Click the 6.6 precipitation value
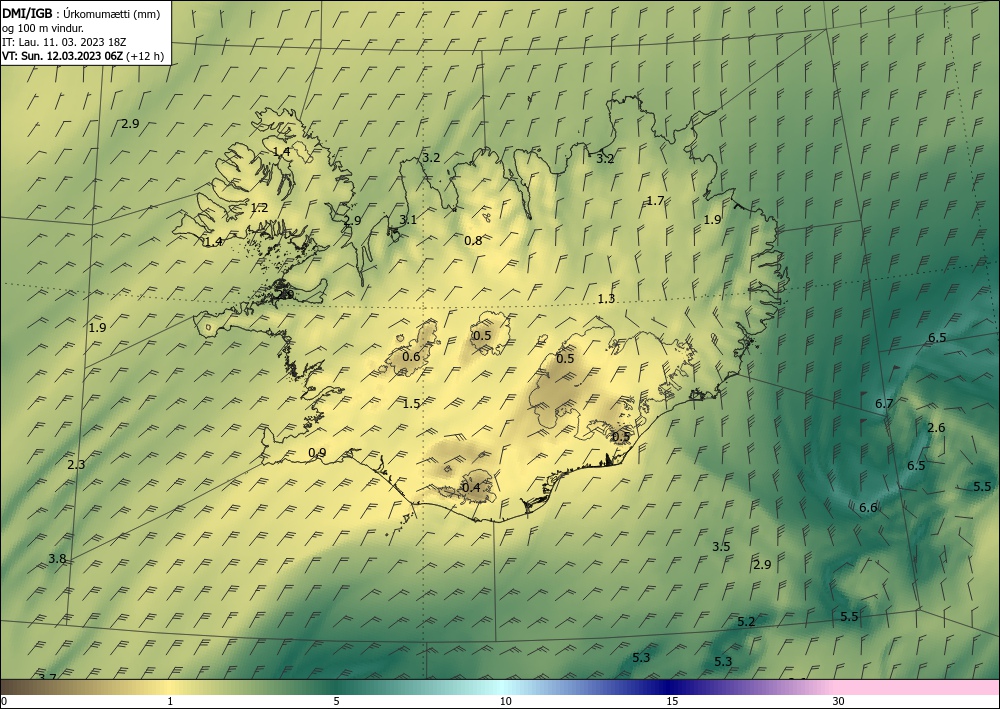 click(x=868, y=508)
